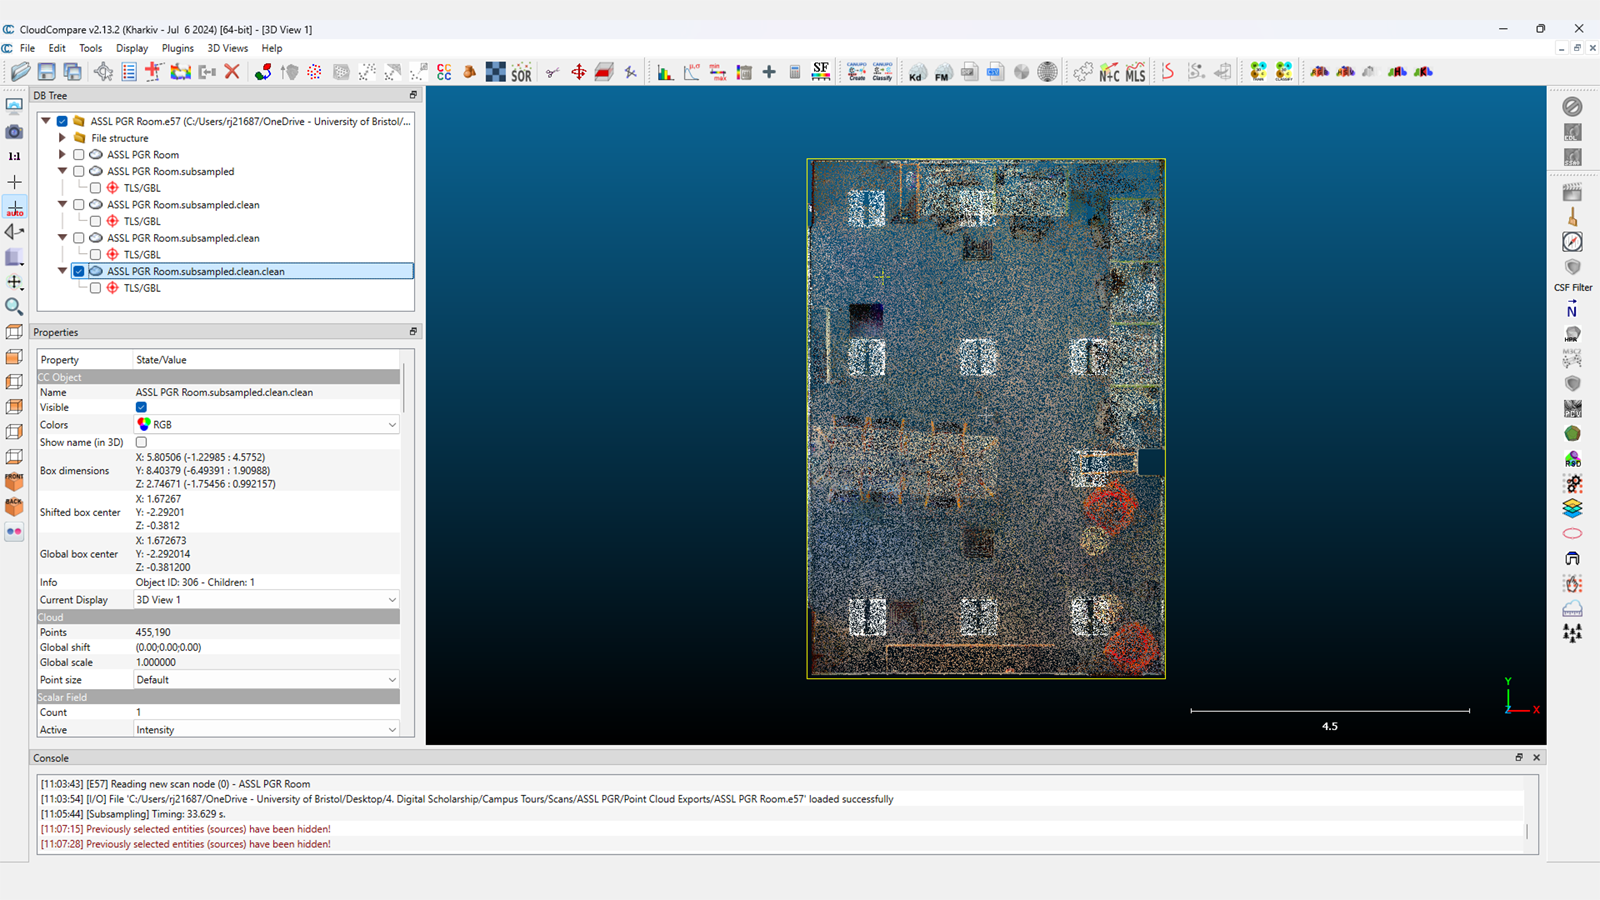Open the Current Display 3D View 1 dropdown
The image size is (1600, 900).
tap(267, 600)
